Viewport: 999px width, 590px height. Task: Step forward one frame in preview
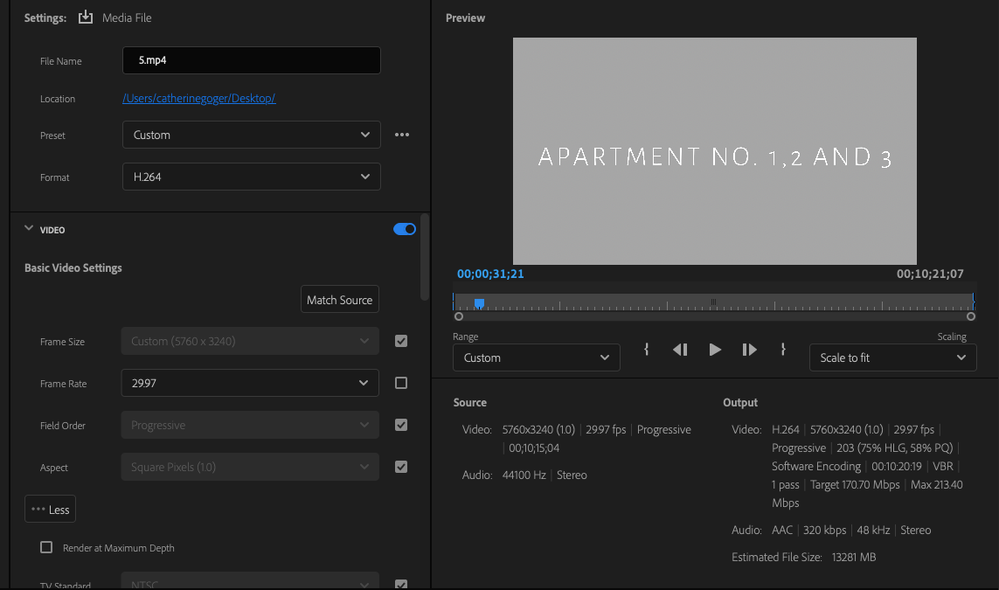coord(749,349)
